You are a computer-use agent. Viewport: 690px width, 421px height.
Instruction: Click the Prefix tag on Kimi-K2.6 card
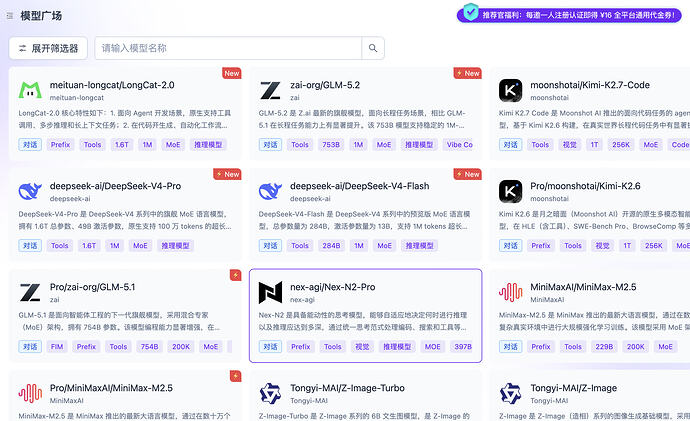[x=541, y=245]
